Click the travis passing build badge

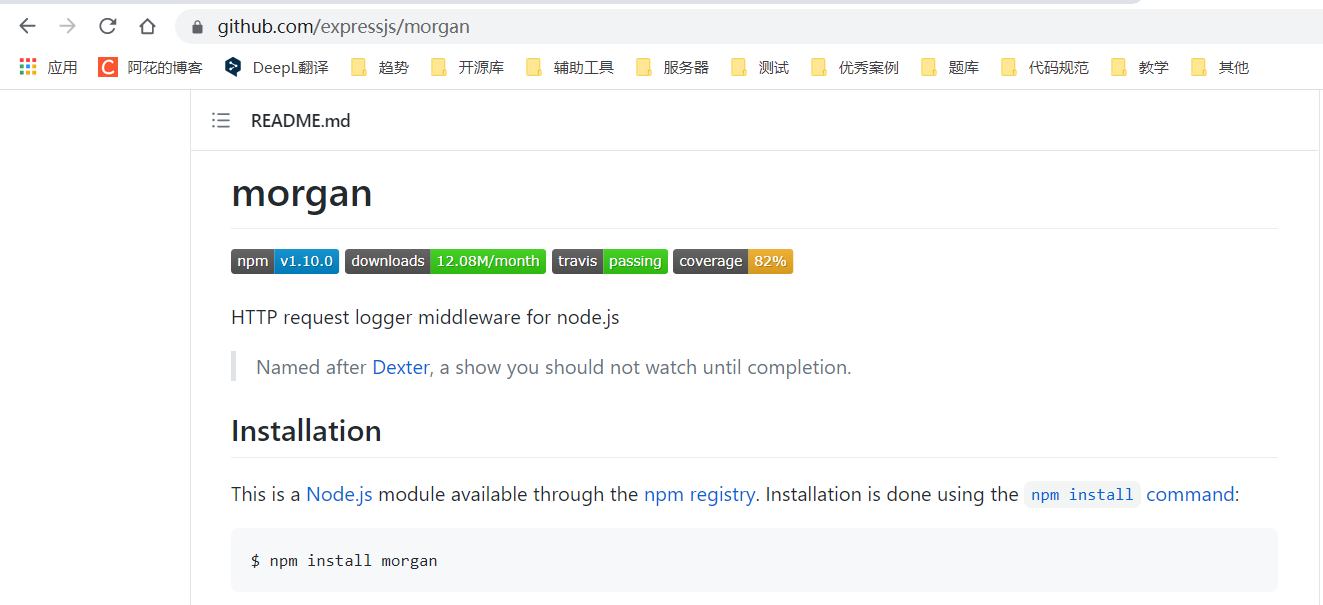[609, 261]
